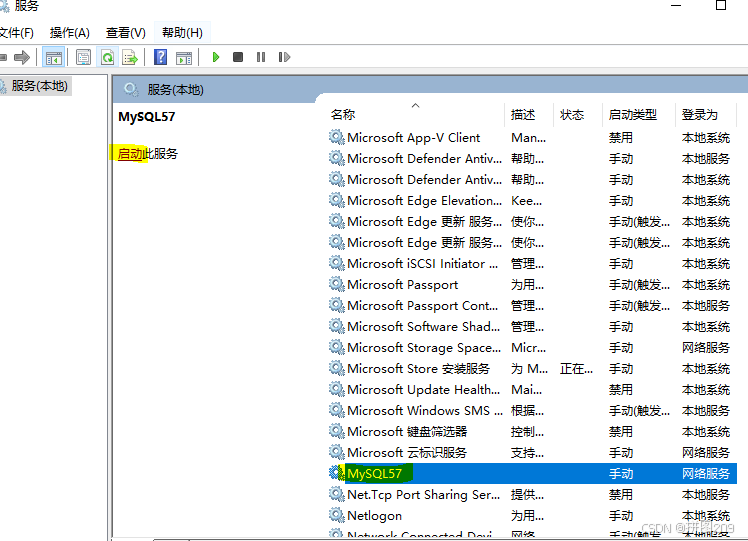Select the Netlogon service row

click(x=532, y=516)
